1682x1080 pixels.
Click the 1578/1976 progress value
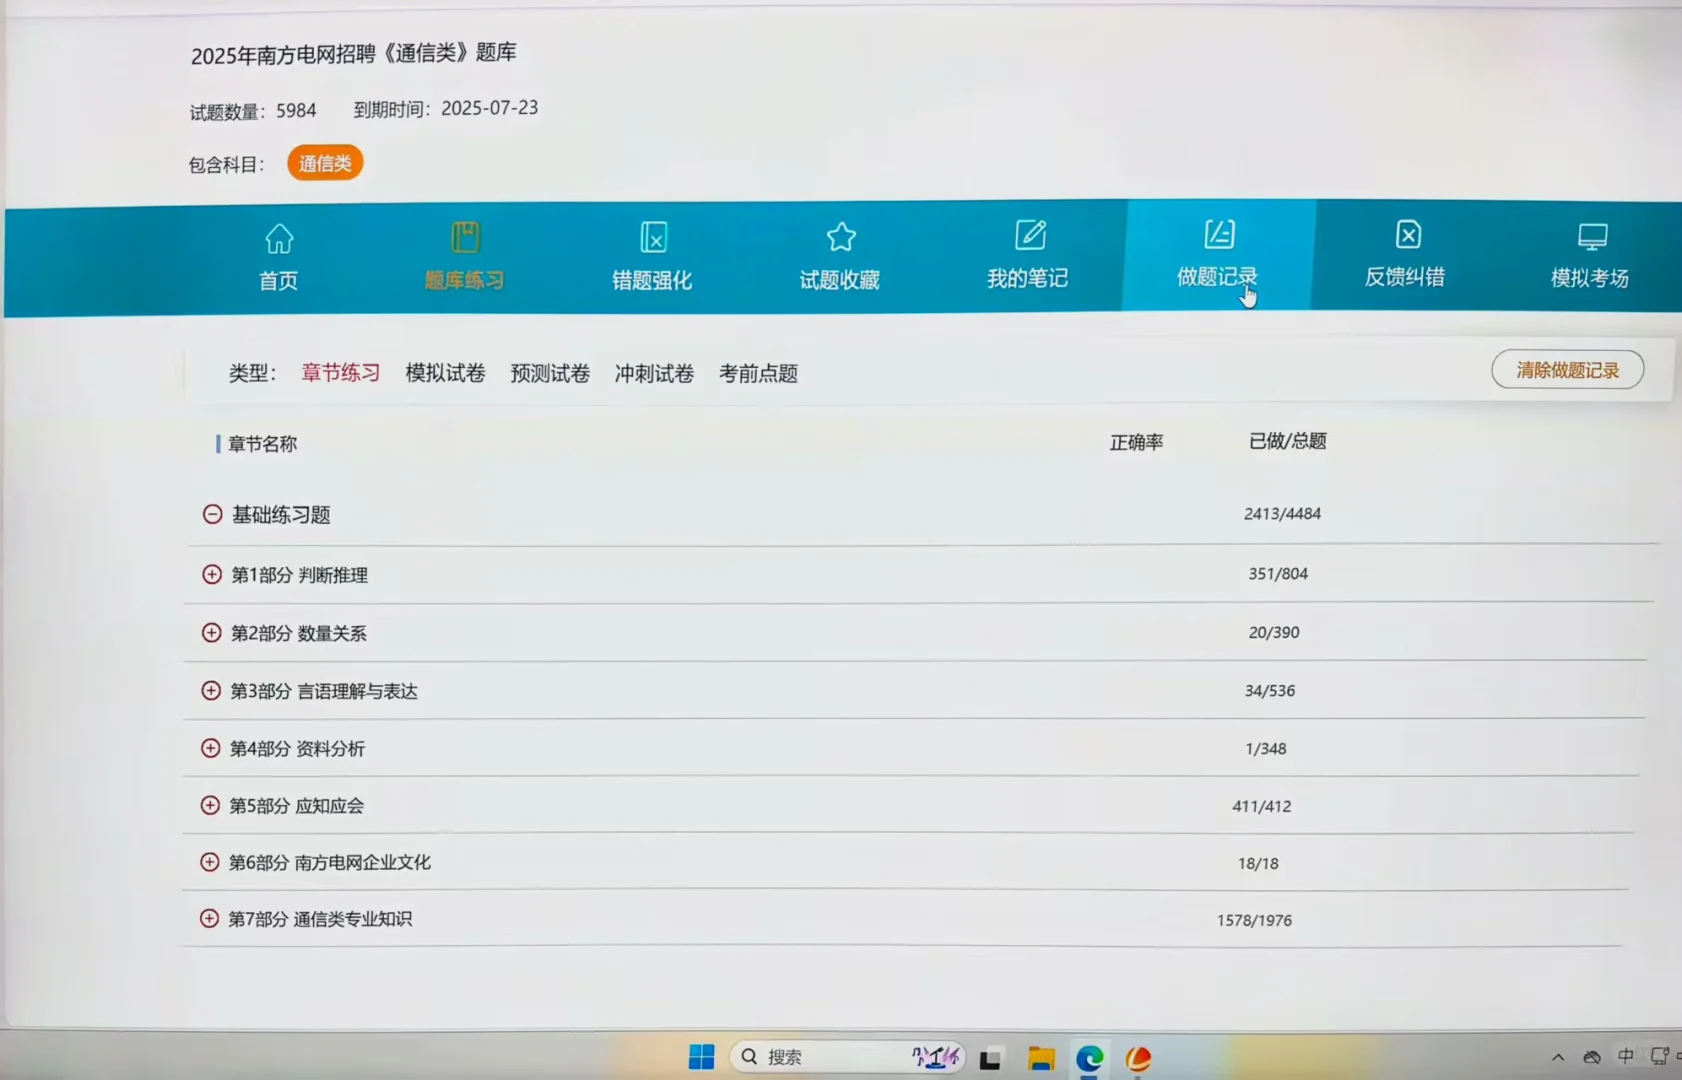point(1254,920)
